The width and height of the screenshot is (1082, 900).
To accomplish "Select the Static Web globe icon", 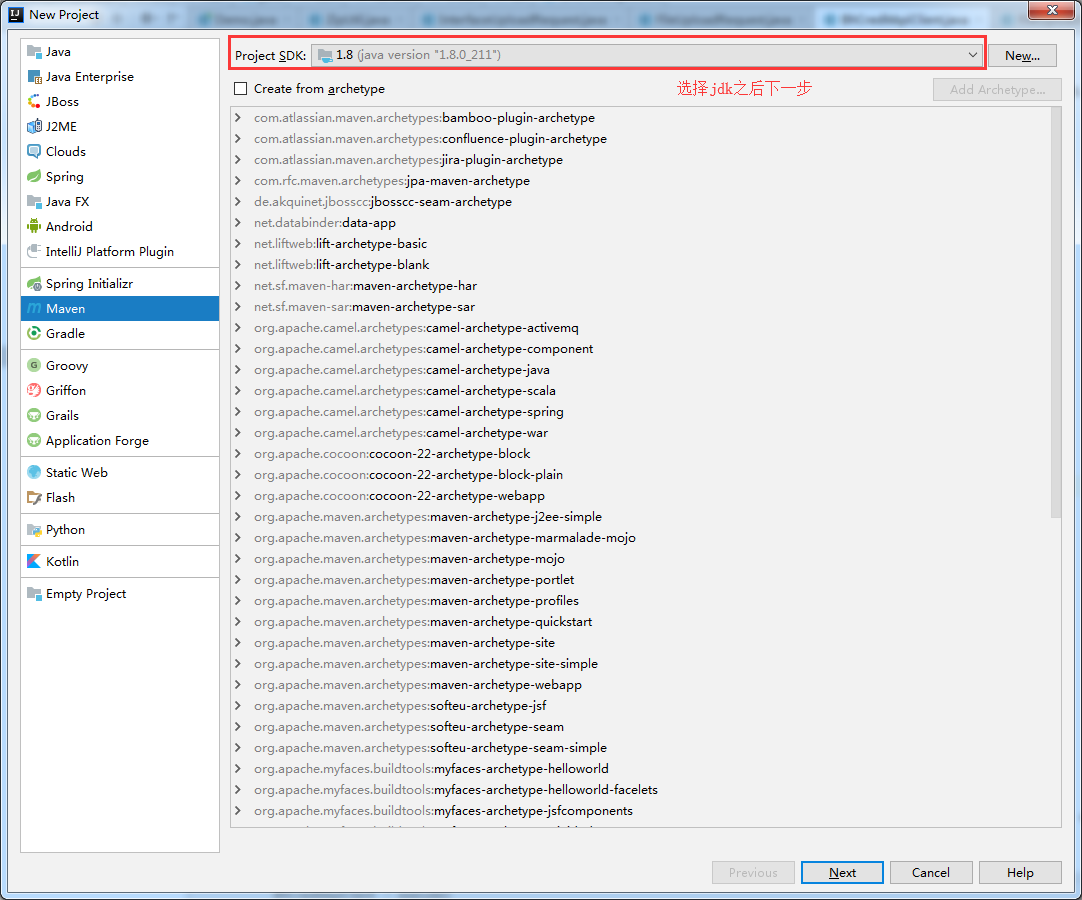I will 34,472.
